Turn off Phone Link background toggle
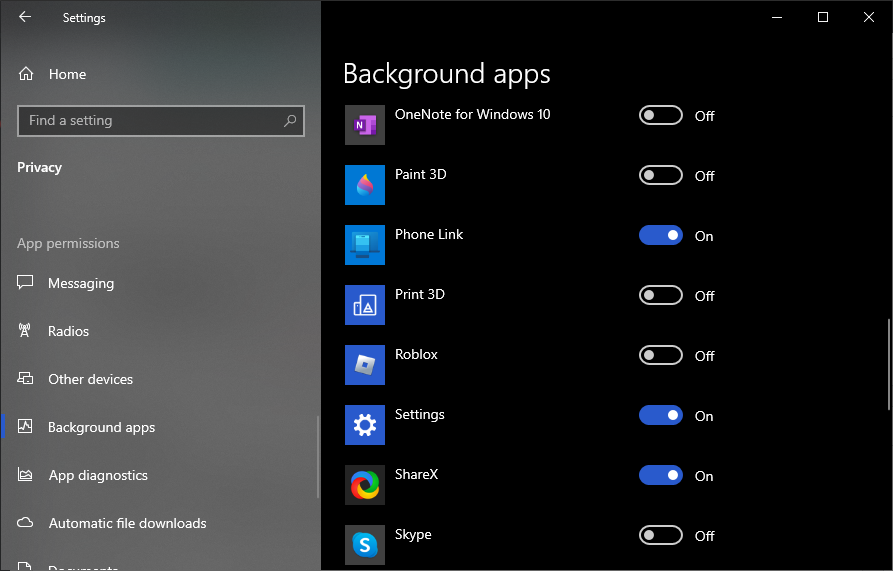Viewport: 893px width, 571px height. [x=660, y=236]
